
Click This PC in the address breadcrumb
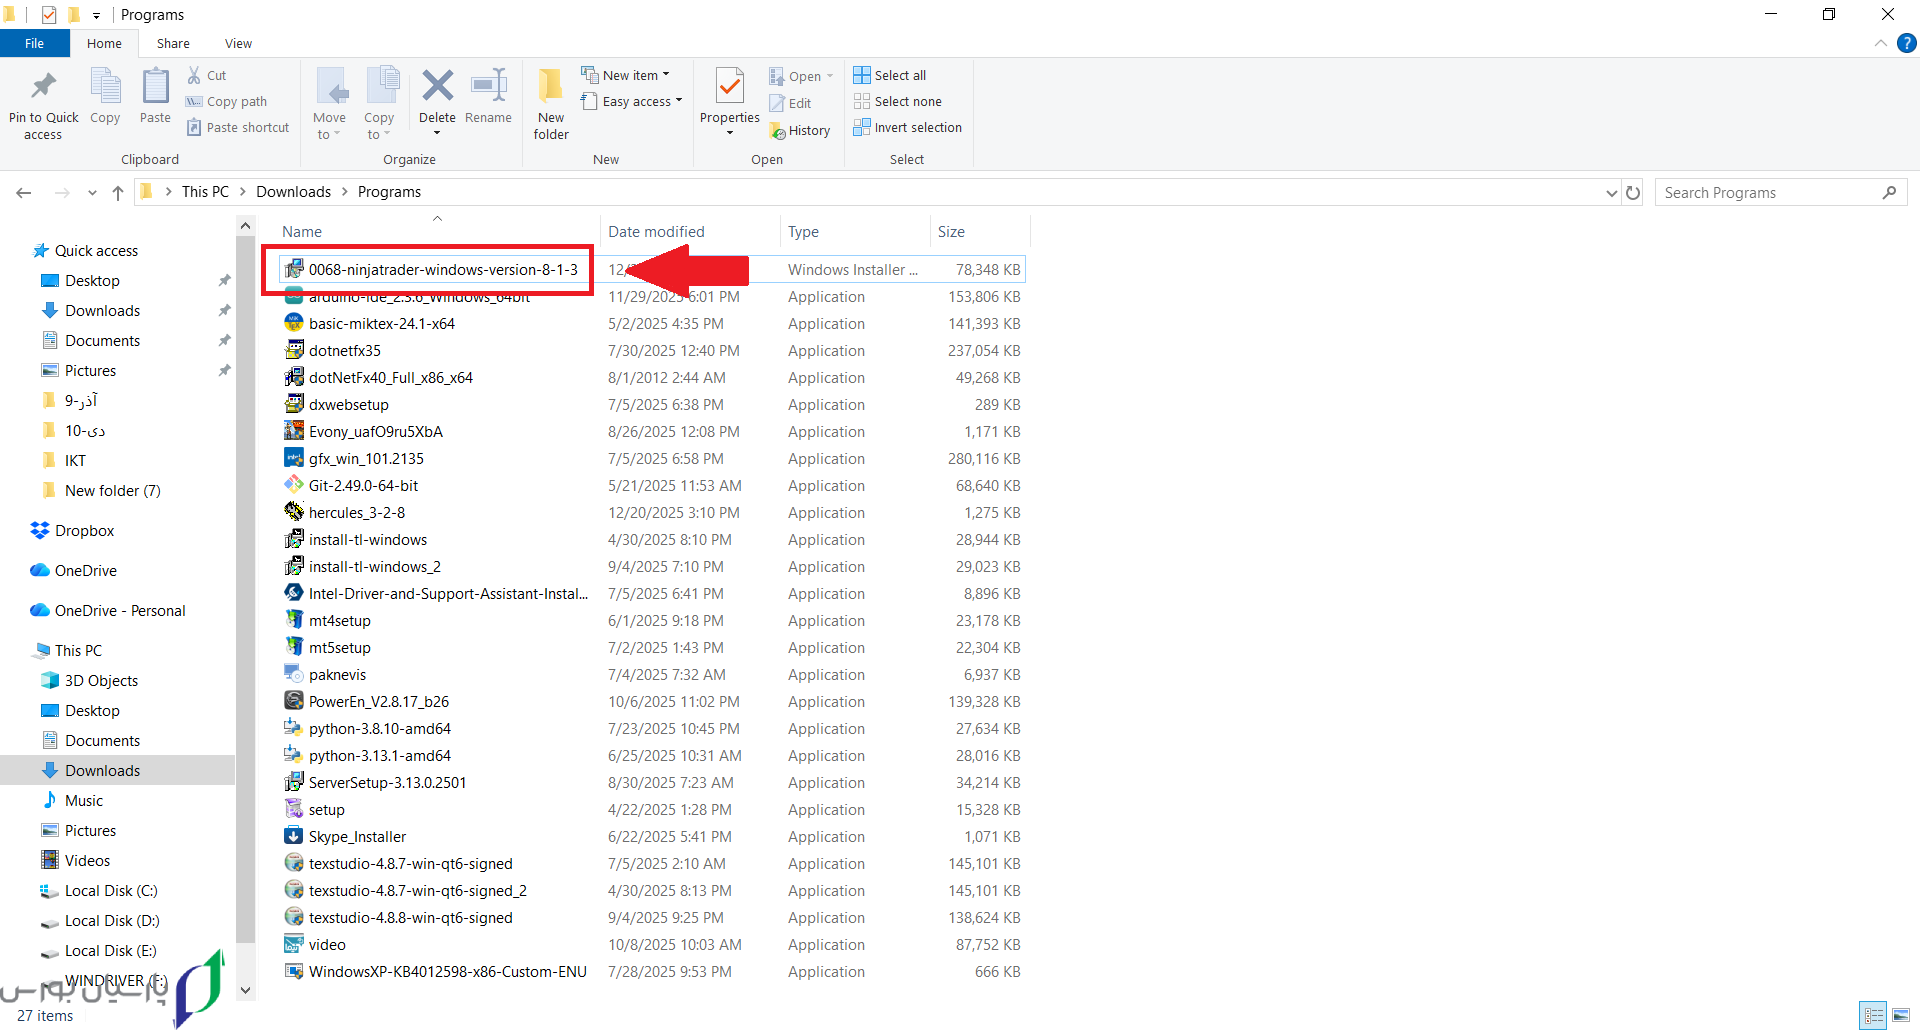click(205, 191)
